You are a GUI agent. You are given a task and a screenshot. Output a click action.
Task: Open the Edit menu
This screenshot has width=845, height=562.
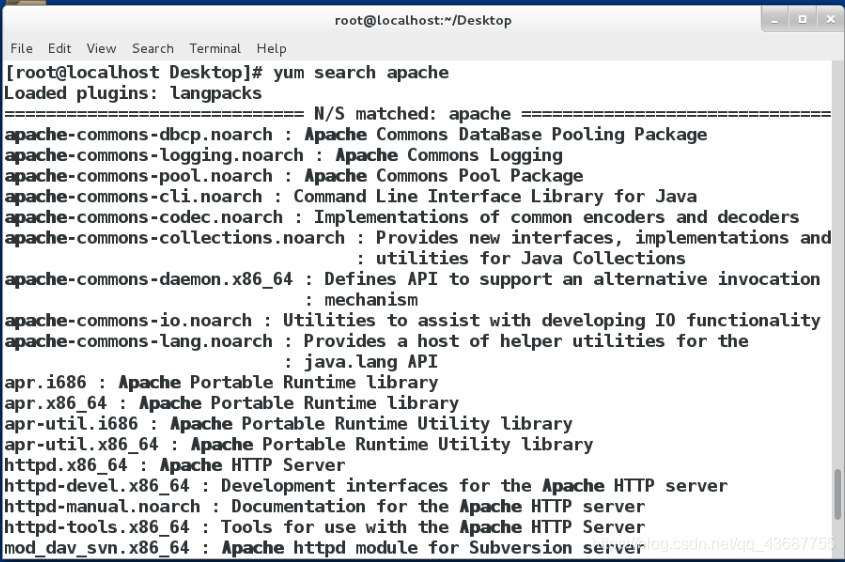pyautogui.click(x=59, y=48)
